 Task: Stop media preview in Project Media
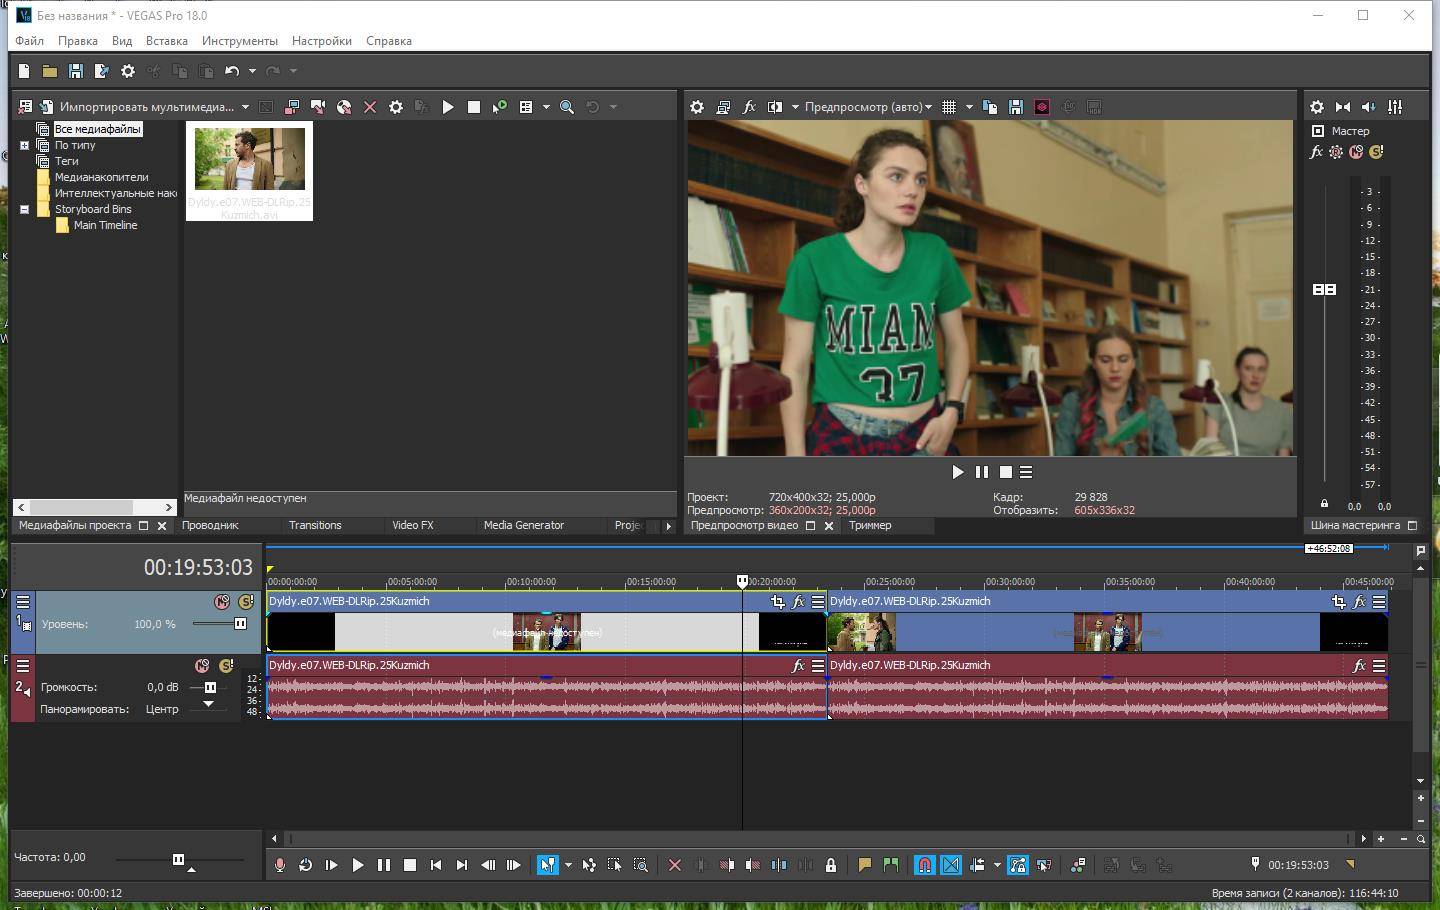474,107
